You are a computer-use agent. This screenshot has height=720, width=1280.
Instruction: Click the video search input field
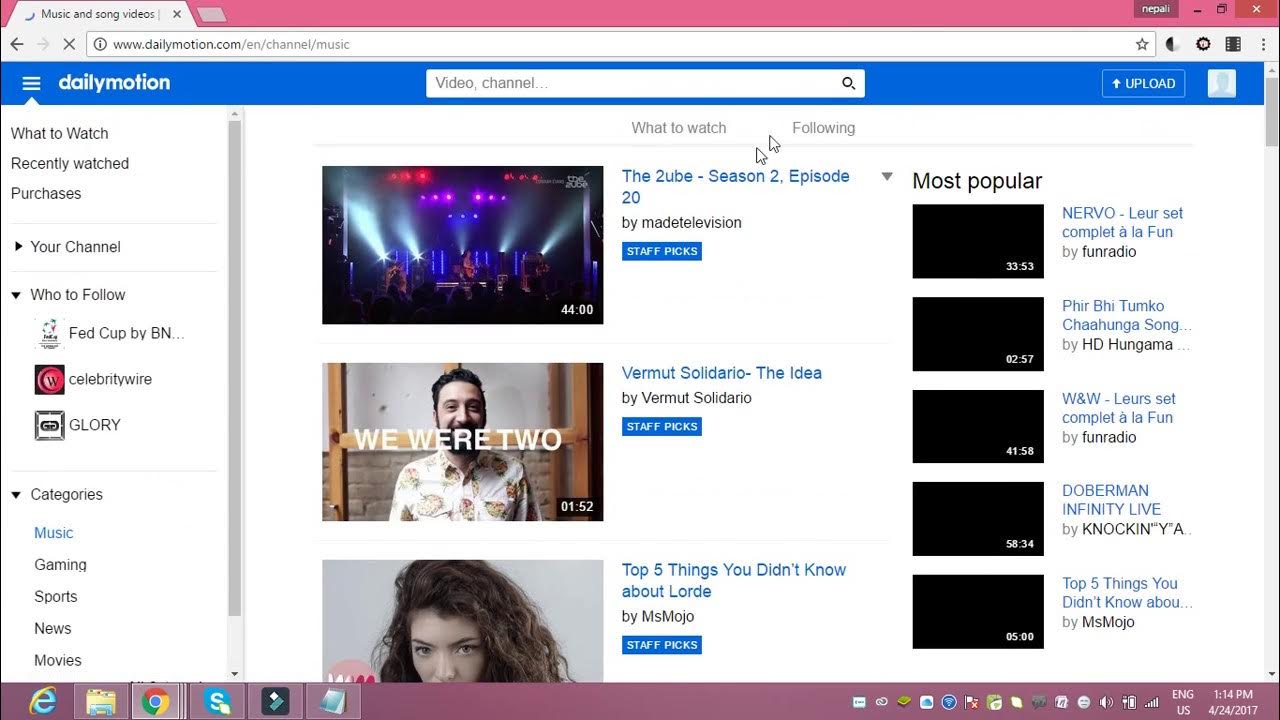click(x=632, y=83)
